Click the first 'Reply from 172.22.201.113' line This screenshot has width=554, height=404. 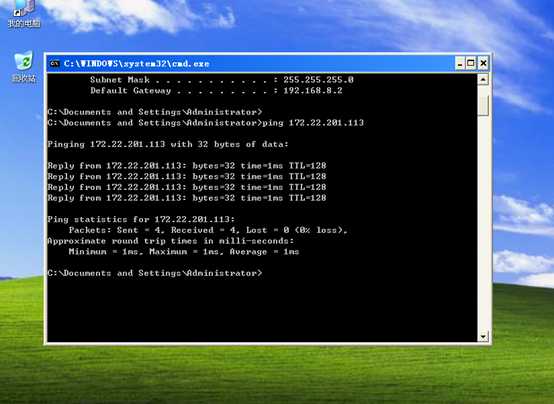pos(187,166)
